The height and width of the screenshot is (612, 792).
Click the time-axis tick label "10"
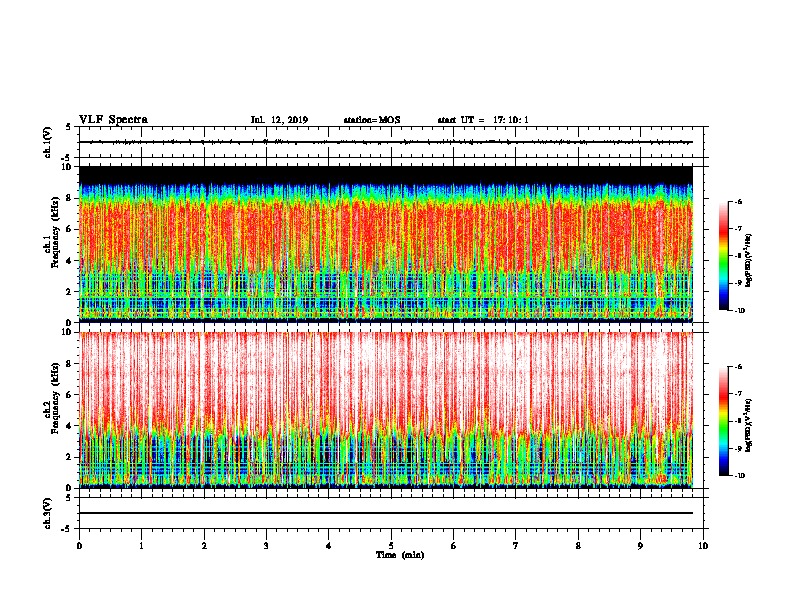pyautogui.click(x=703, y=546)
